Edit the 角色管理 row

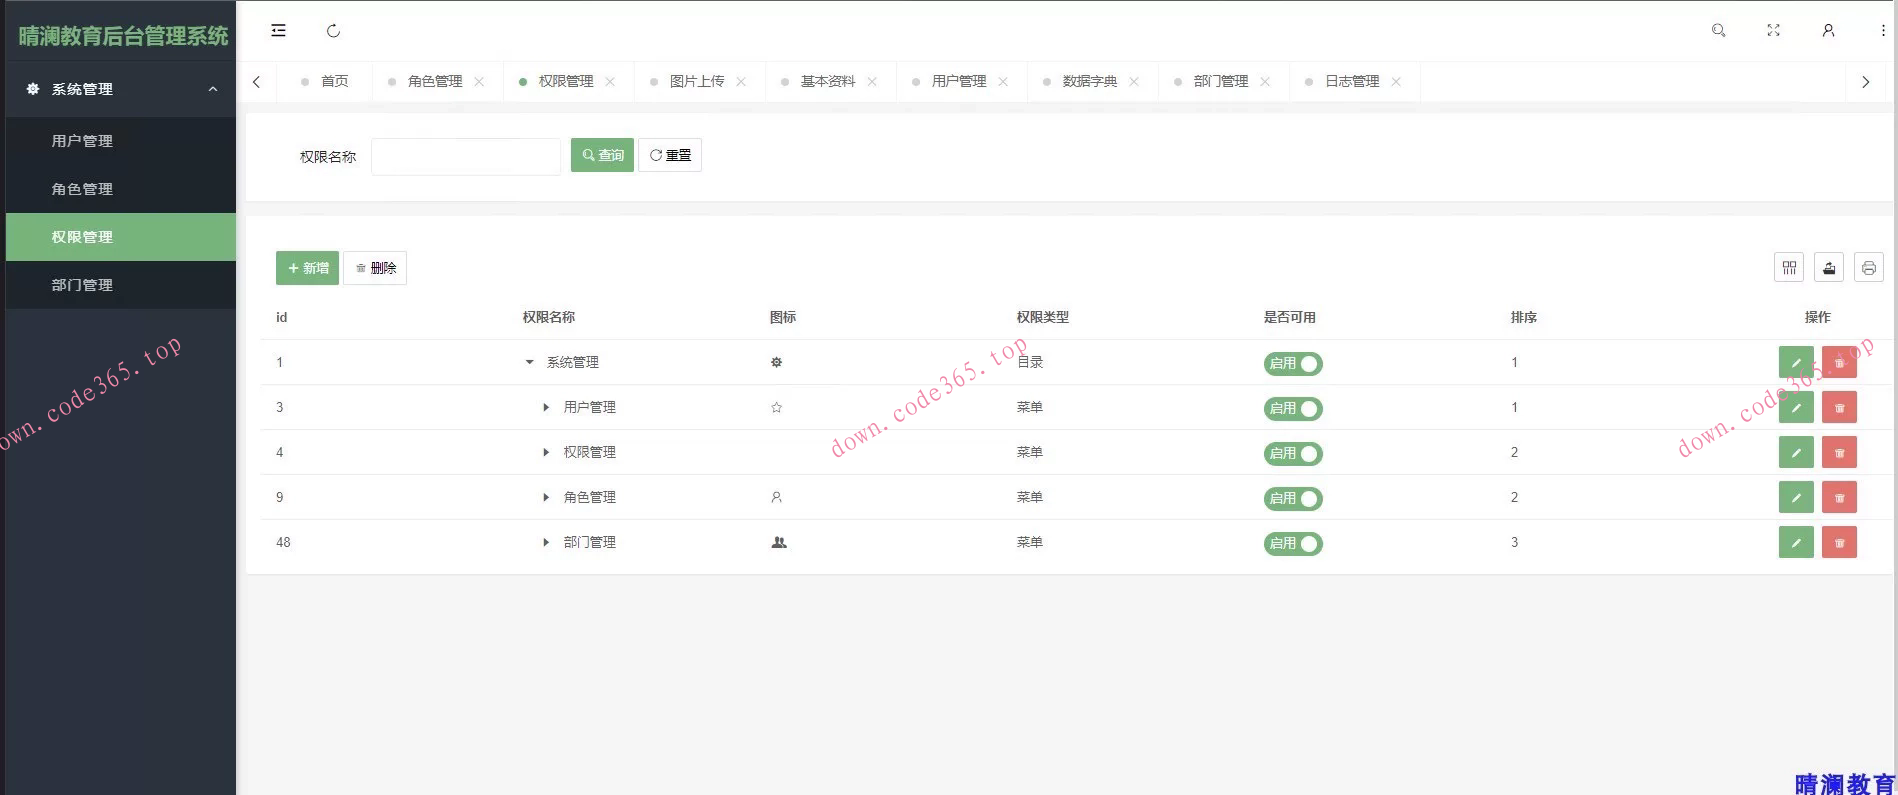pos(1796,498)
